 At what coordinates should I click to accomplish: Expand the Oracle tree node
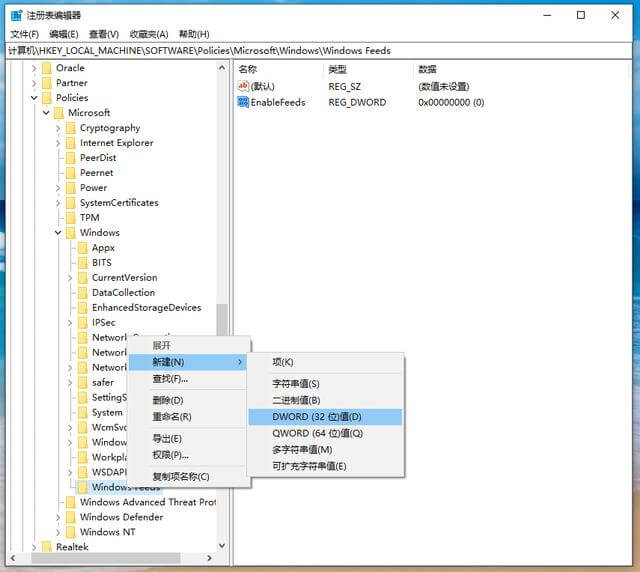[34, 68]
